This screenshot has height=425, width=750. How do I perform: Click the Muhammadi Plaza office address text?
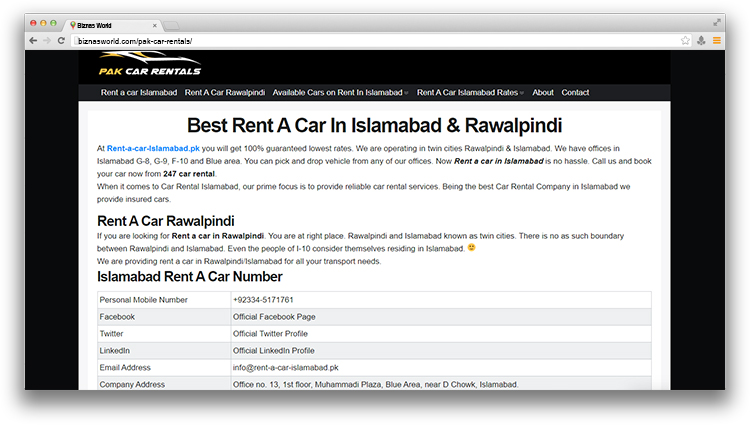coord(375,384)
